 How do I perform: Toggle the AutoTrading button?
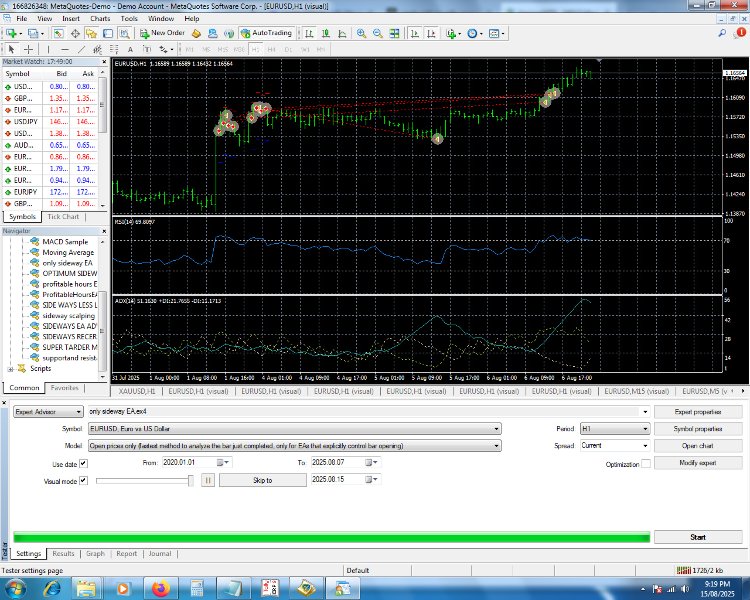click(267, 33)
